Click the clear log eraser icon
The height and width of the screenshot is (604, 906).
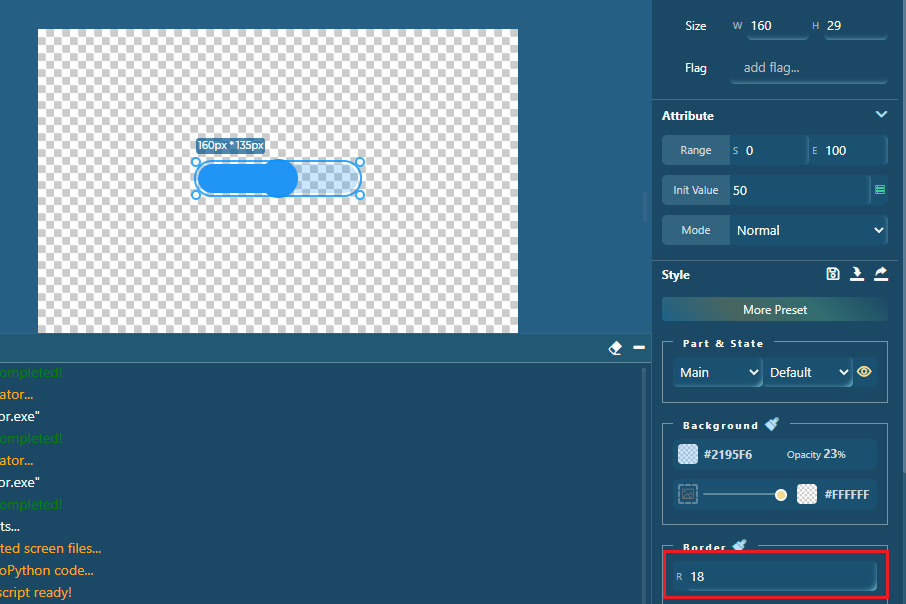(x=615, y=348)
